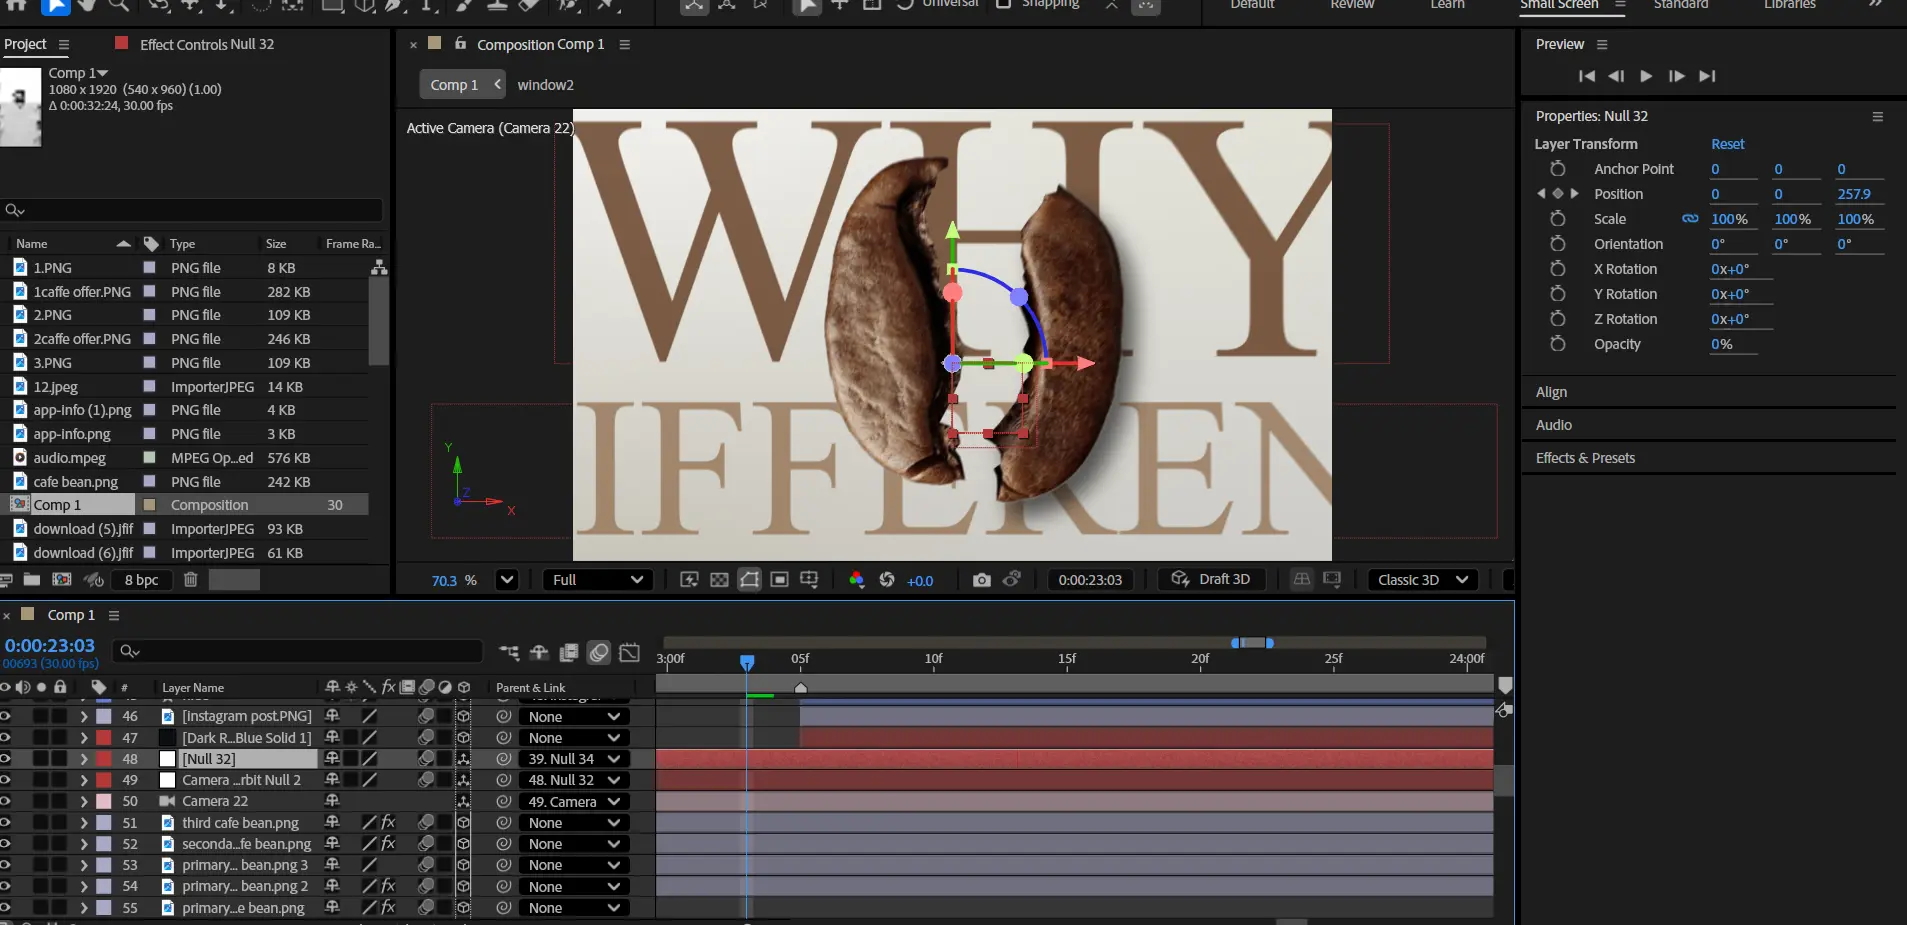The height and width of the screenshot is (925, 1907).
Task: Toggle the Position stopwatch keyframe diamond
Action: (1557, 194)
